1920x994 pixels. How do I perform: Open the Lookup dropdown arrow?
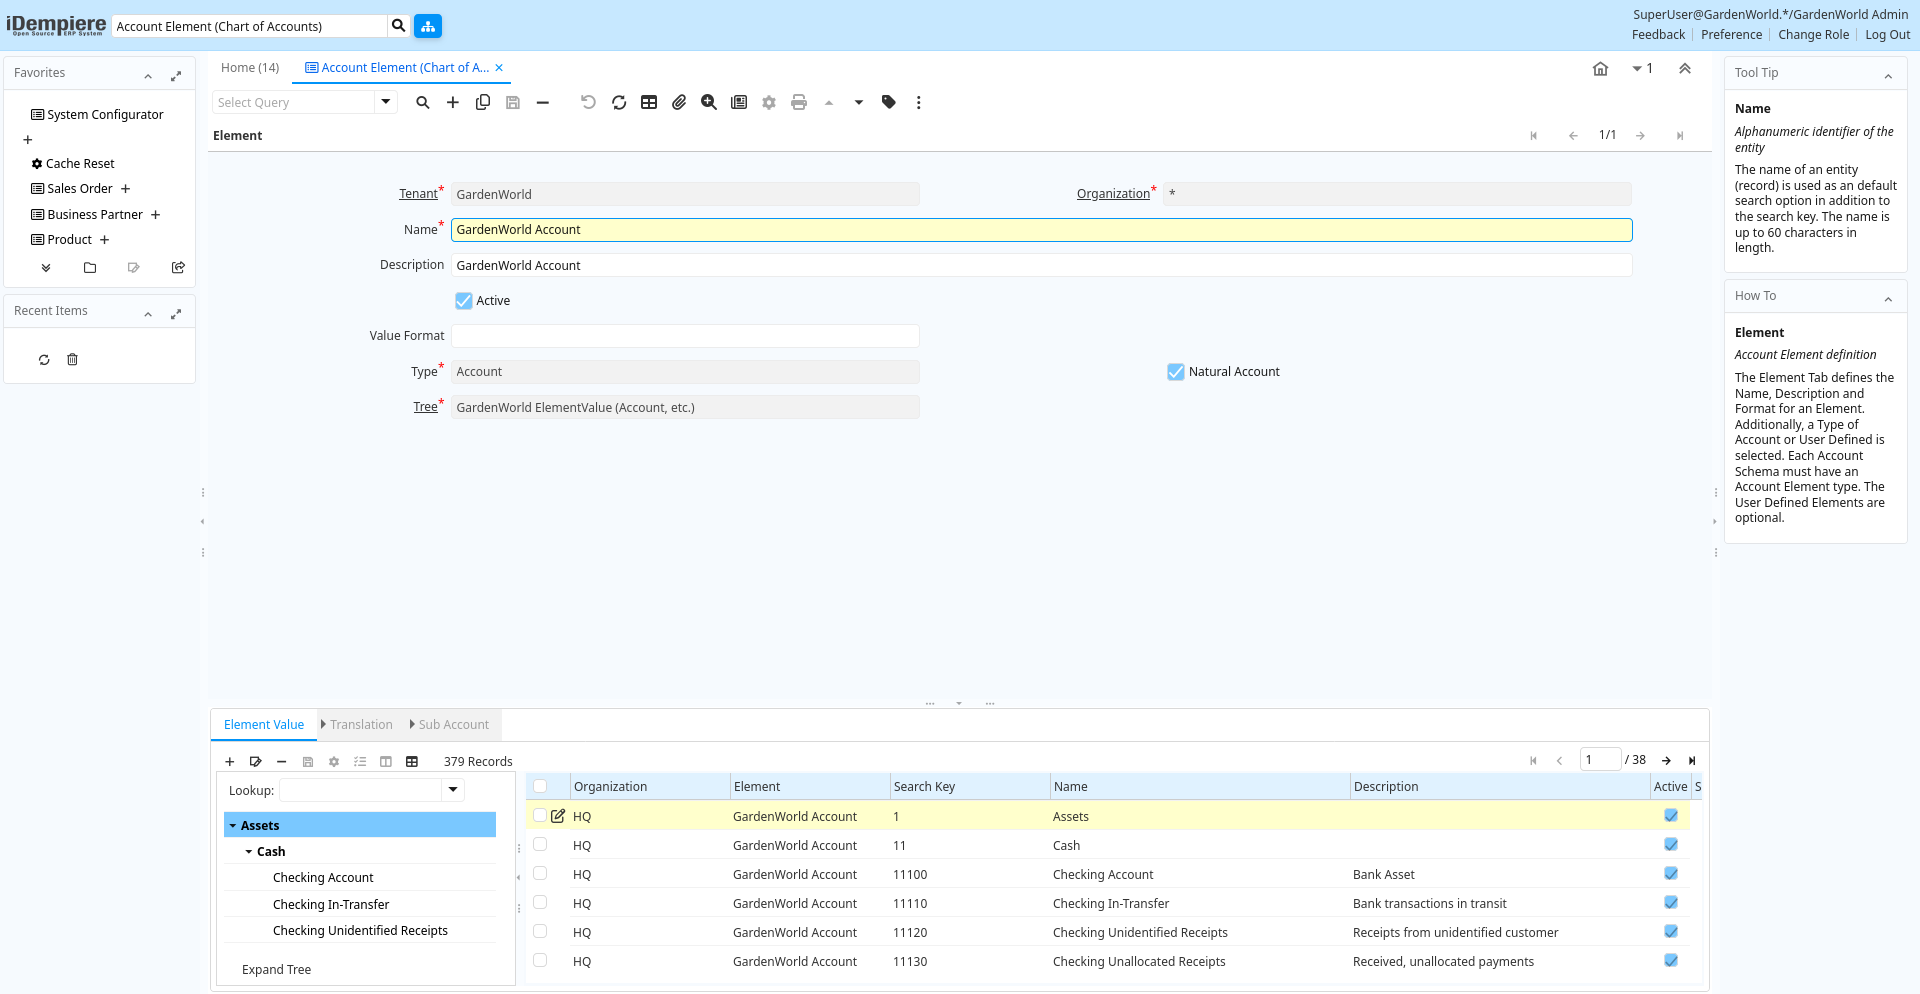(x=453, y=790)
